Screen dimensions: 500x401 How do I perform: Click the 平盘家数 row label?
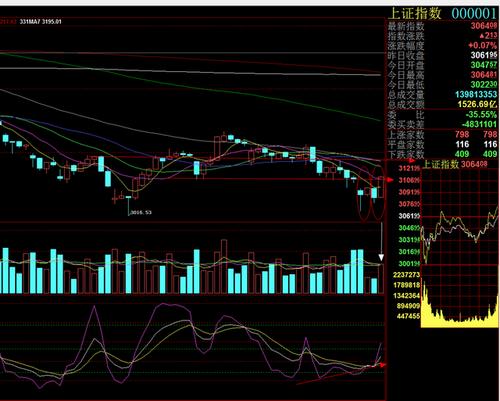[406, 144]
